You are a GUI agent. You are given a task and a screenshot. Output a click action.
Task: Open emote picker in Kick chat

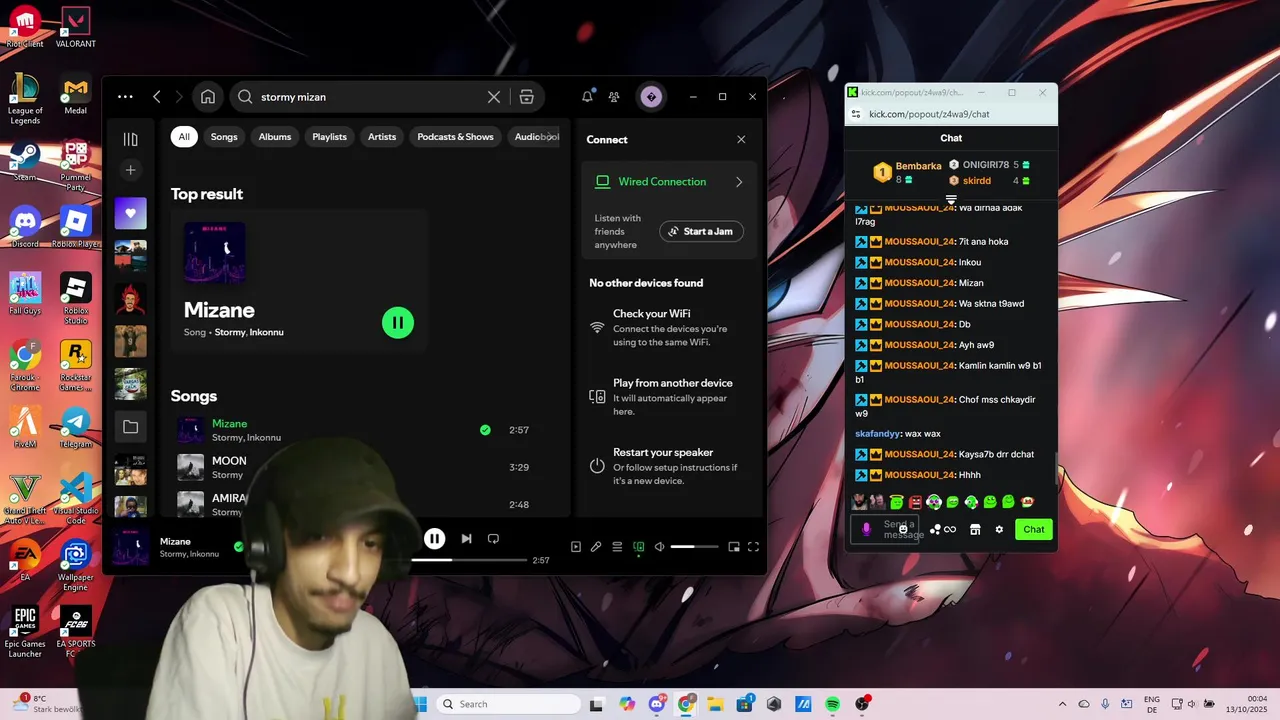(x=903, y=529)
